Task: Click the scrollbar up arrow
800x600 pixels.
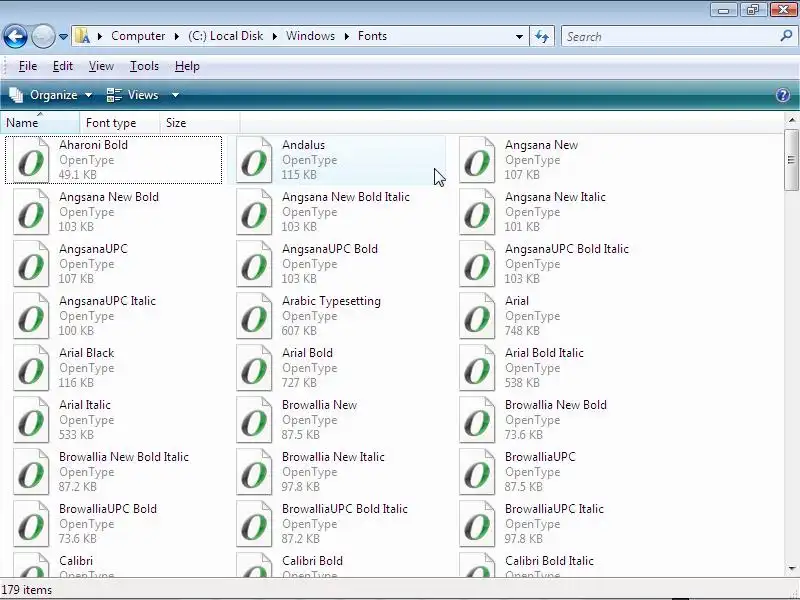Action: (x=791, y=120)
